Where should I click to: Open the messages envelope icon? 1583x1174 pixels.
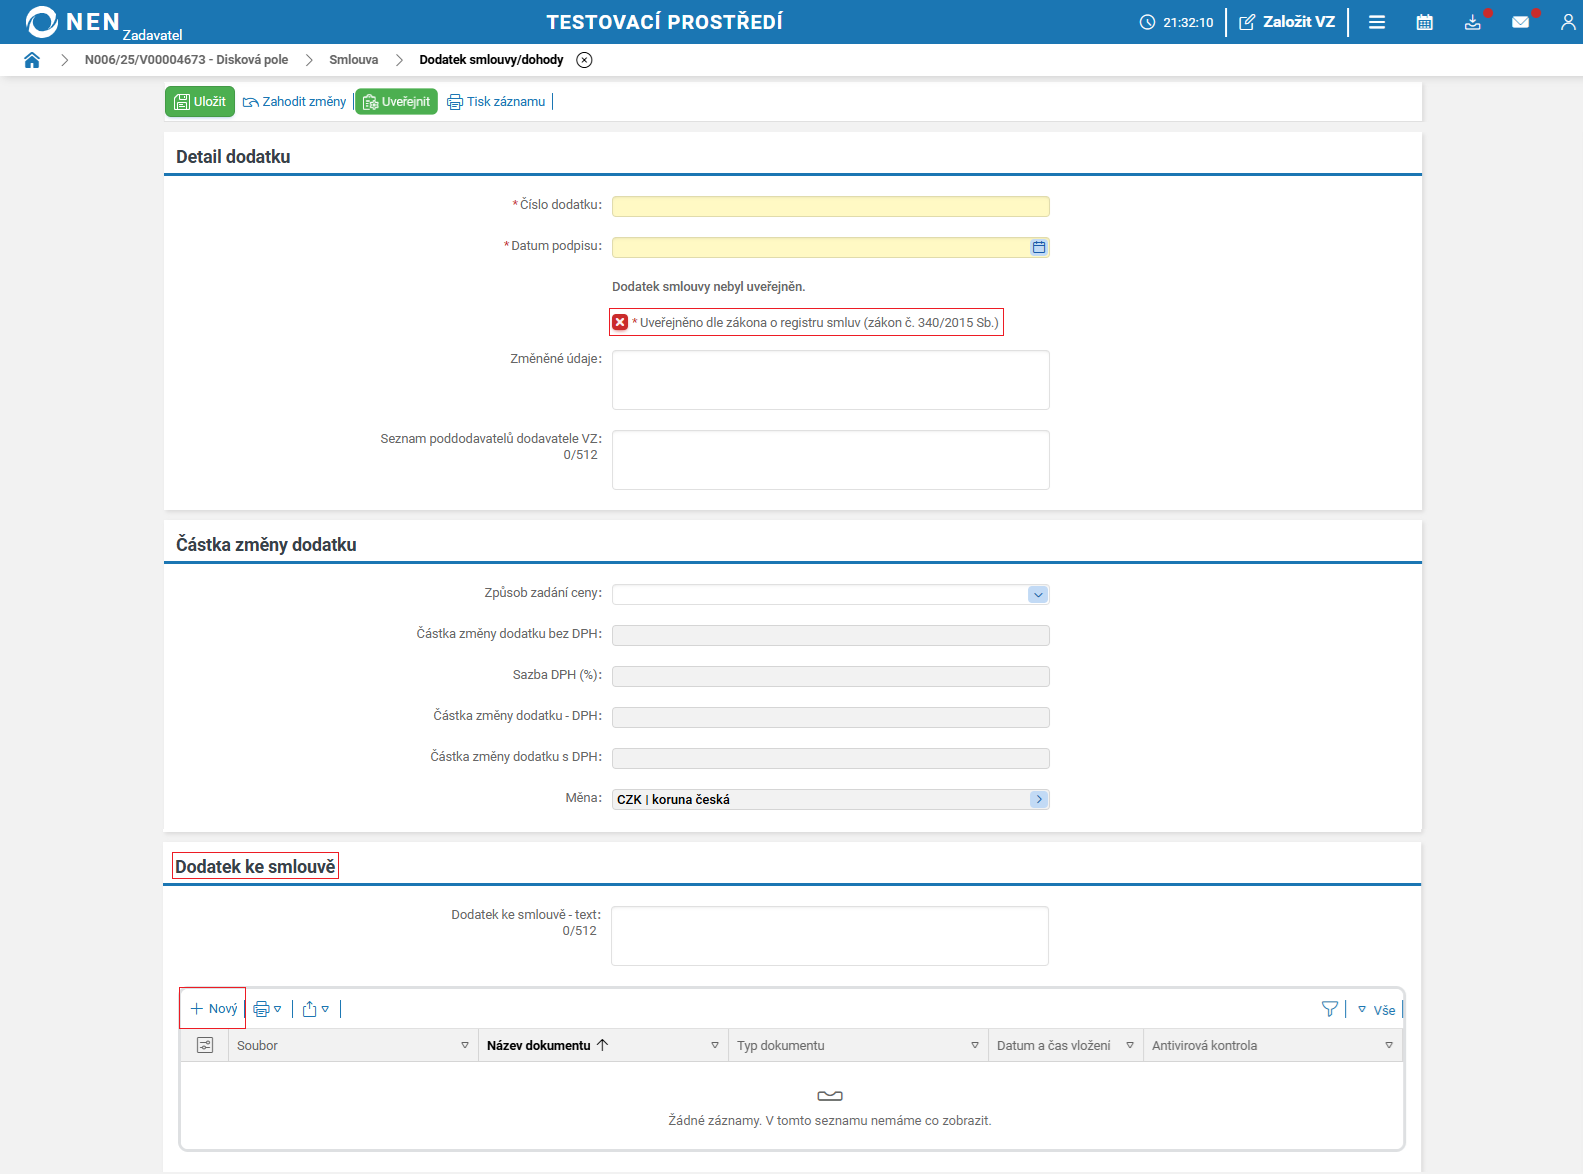tap(1521, 22)
